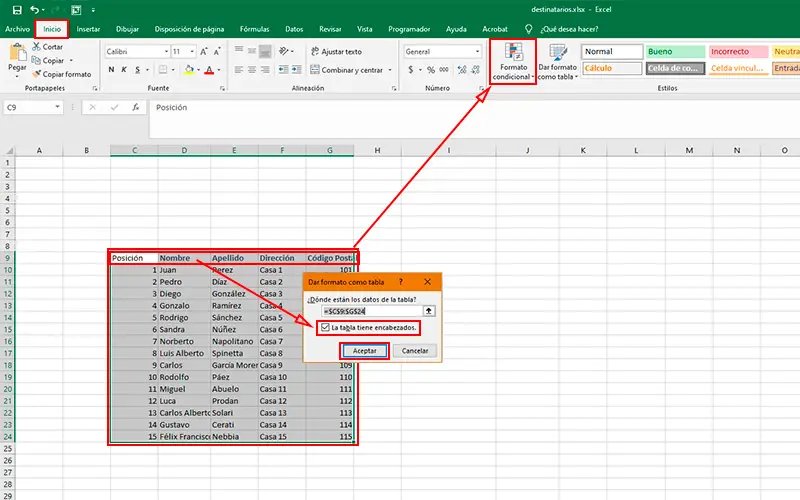This screenshot has height=500, width=800.
Task: Select the Copiar formato paintbrush
Action: [x=36, y=74]
